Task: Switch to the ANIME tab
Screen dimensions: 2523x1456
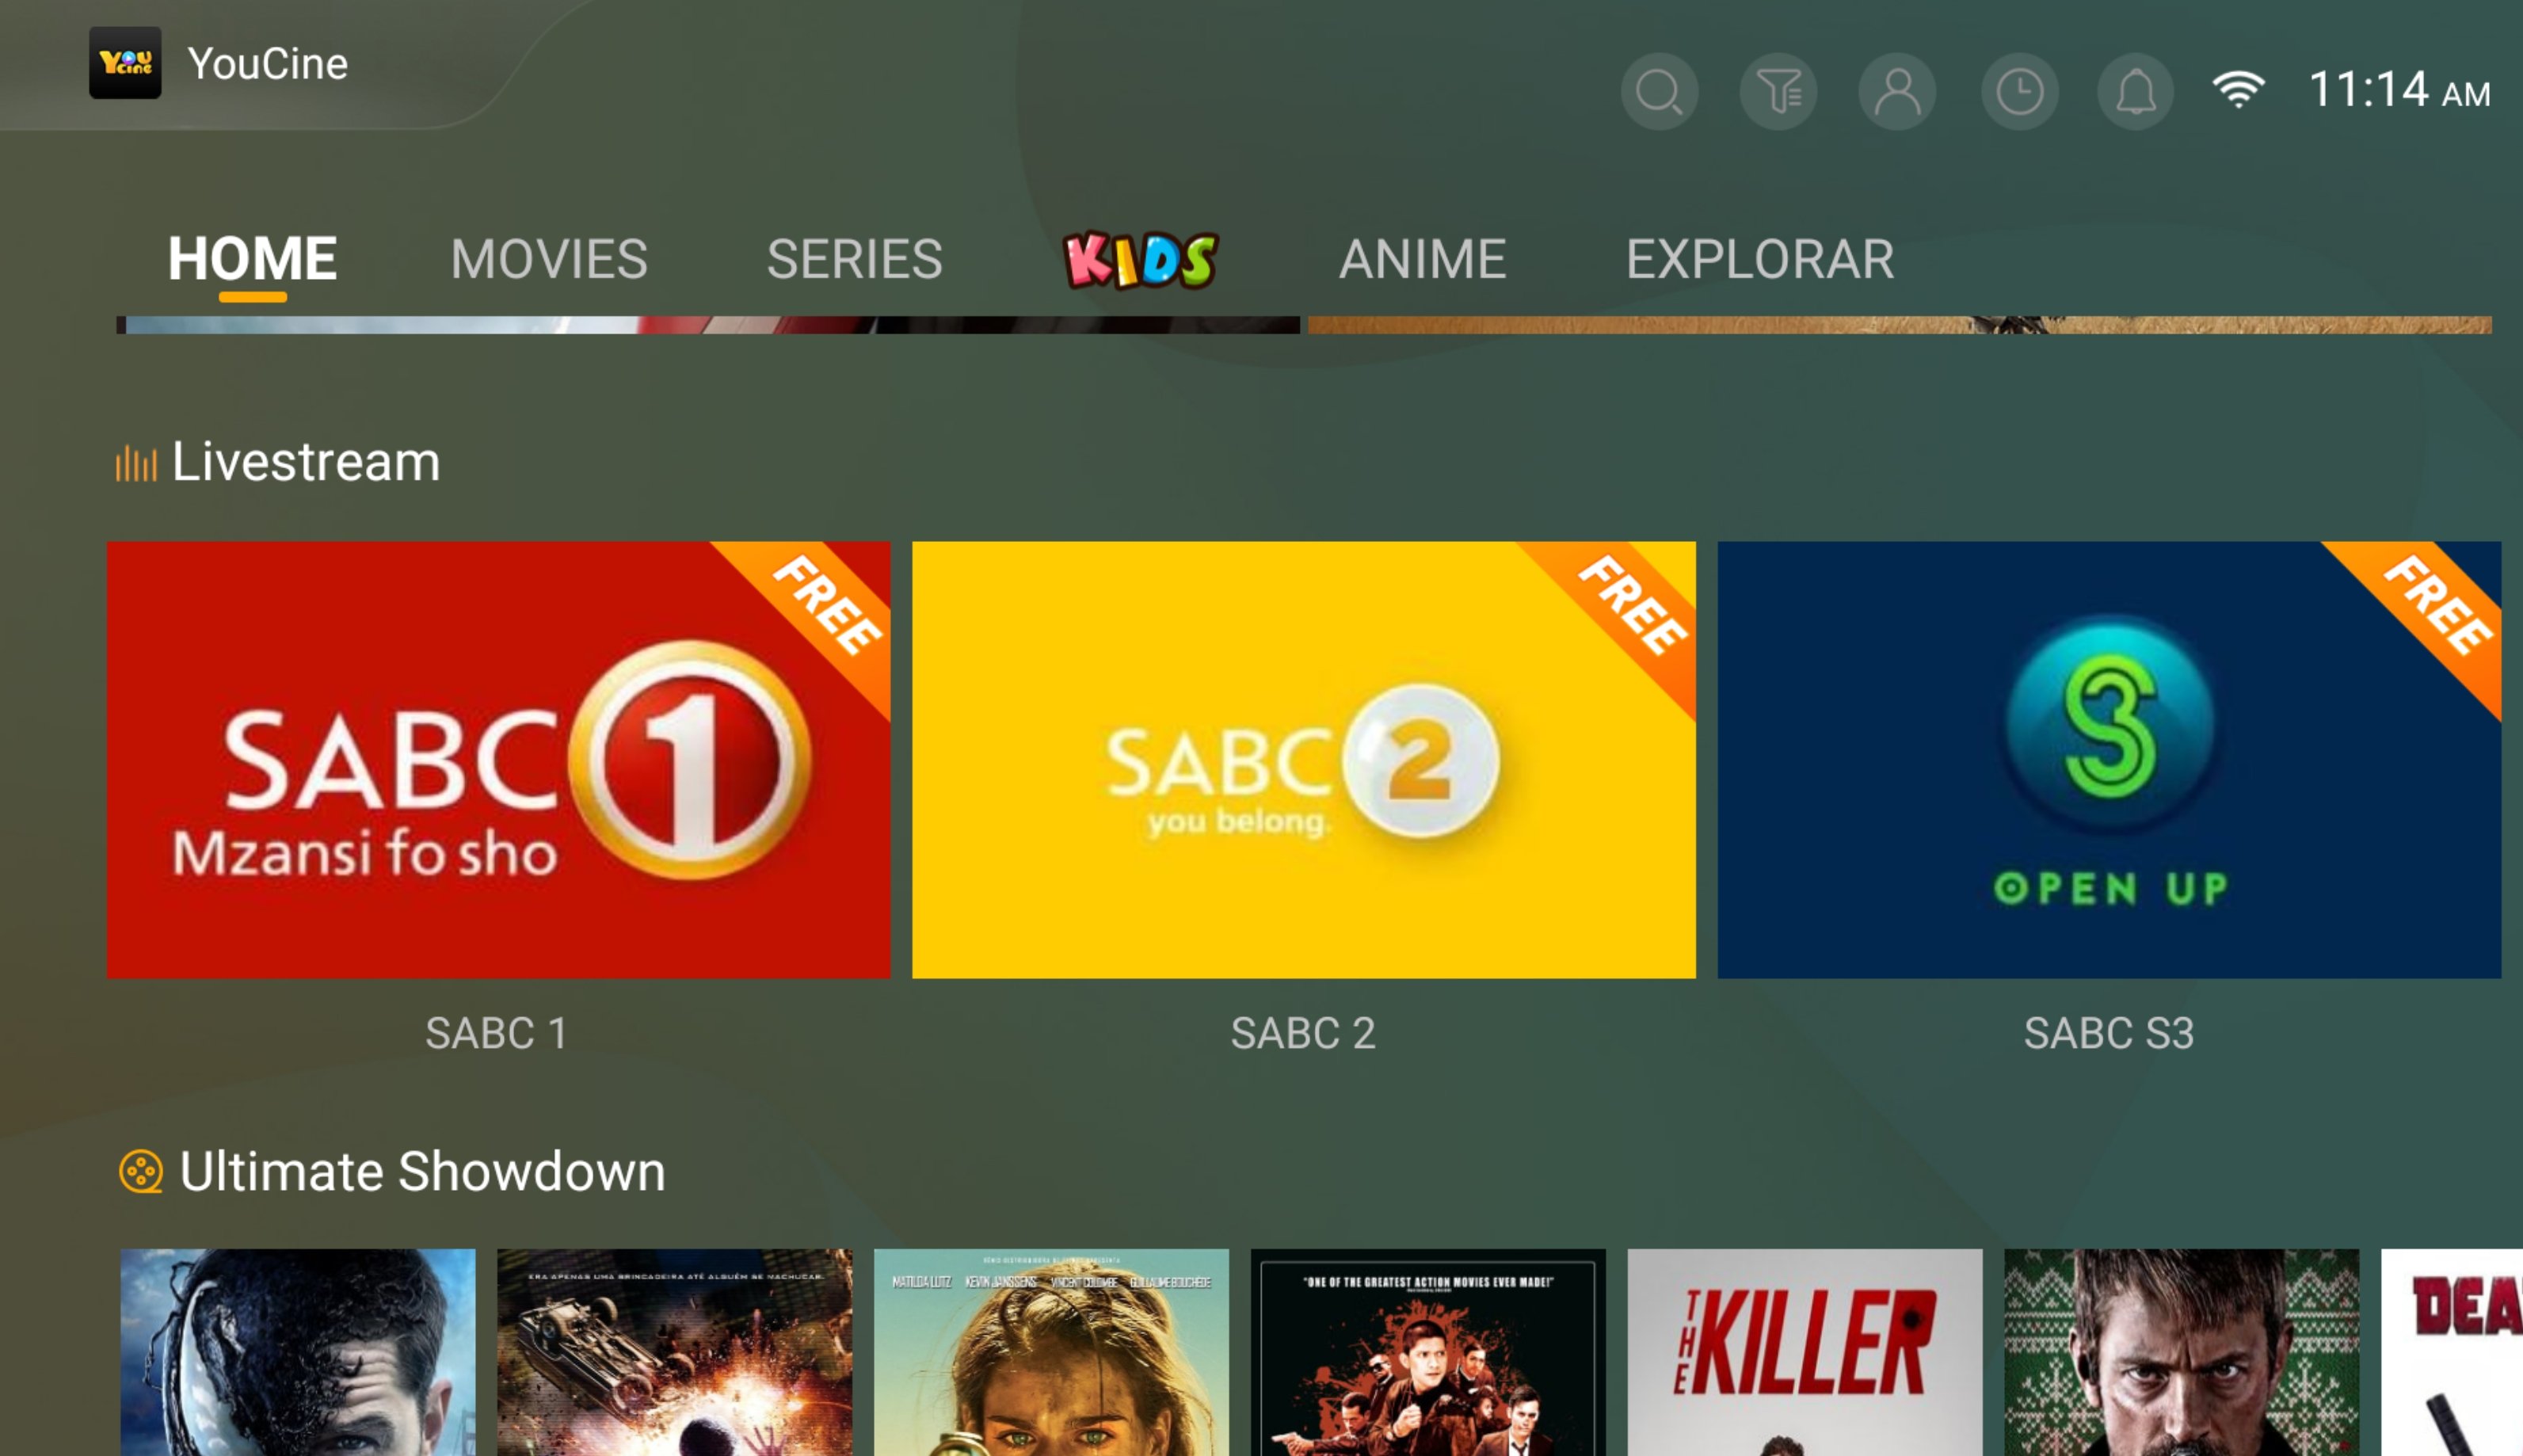Action: coord(1422,259)
